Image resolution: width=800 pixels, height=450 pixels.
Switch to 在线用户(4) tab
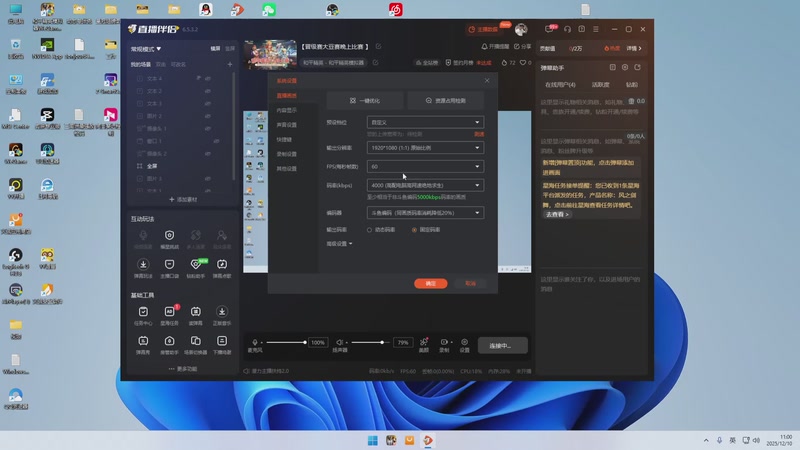click(560, 85)
